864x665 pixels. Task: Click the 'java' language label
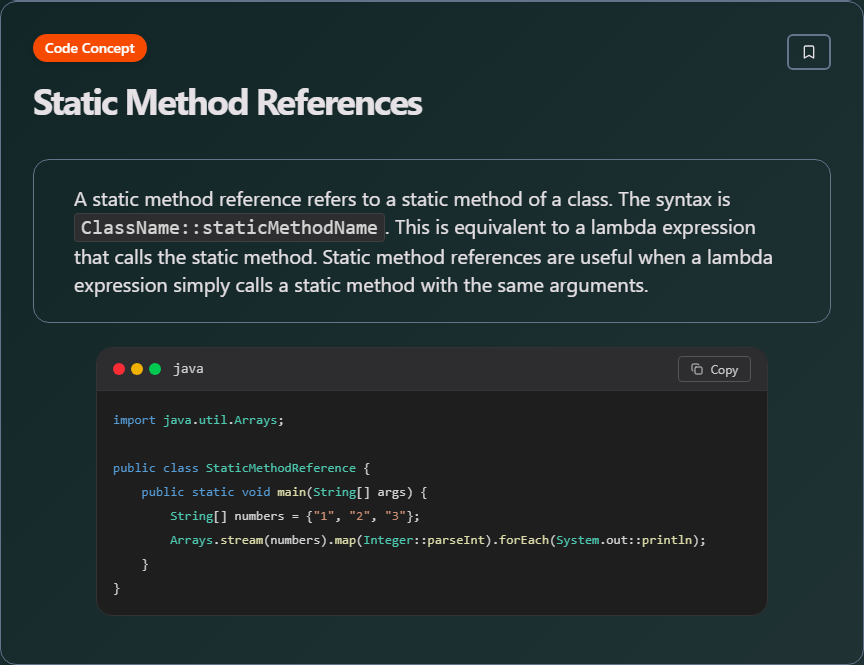[188, 369]
